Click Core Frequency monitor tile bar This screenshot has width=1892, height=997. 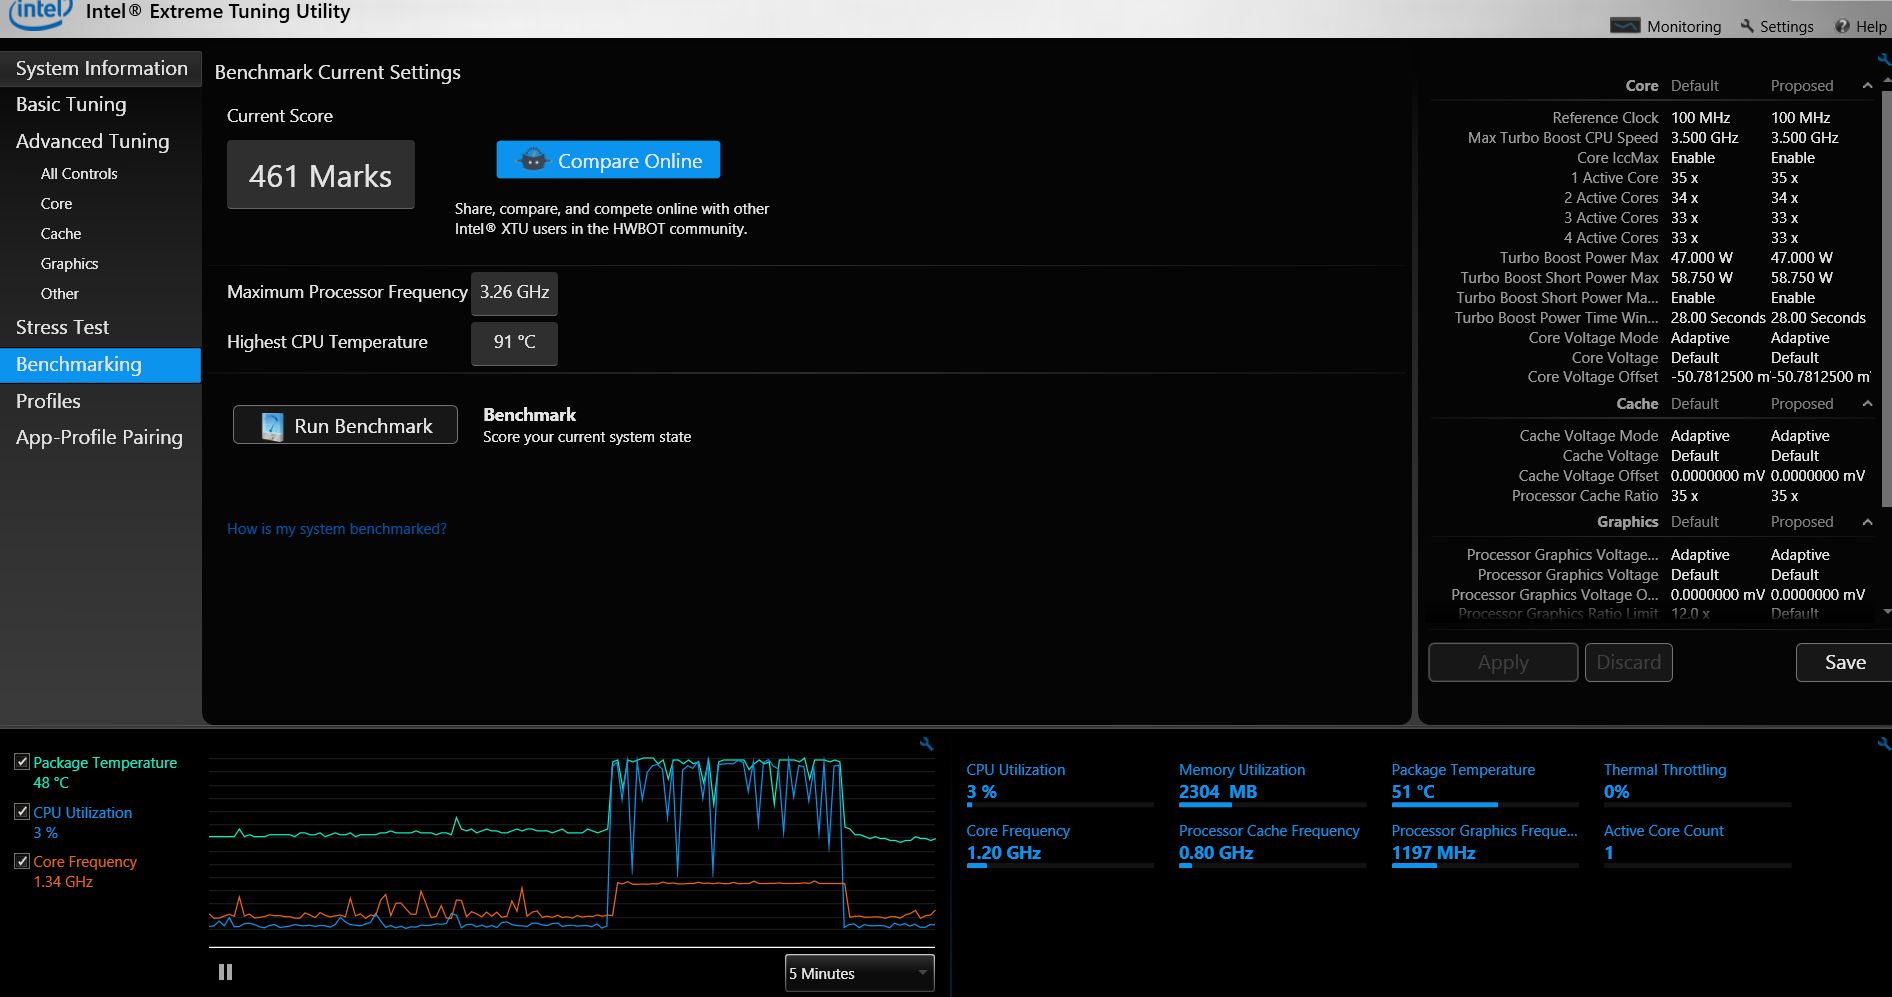1060,865
